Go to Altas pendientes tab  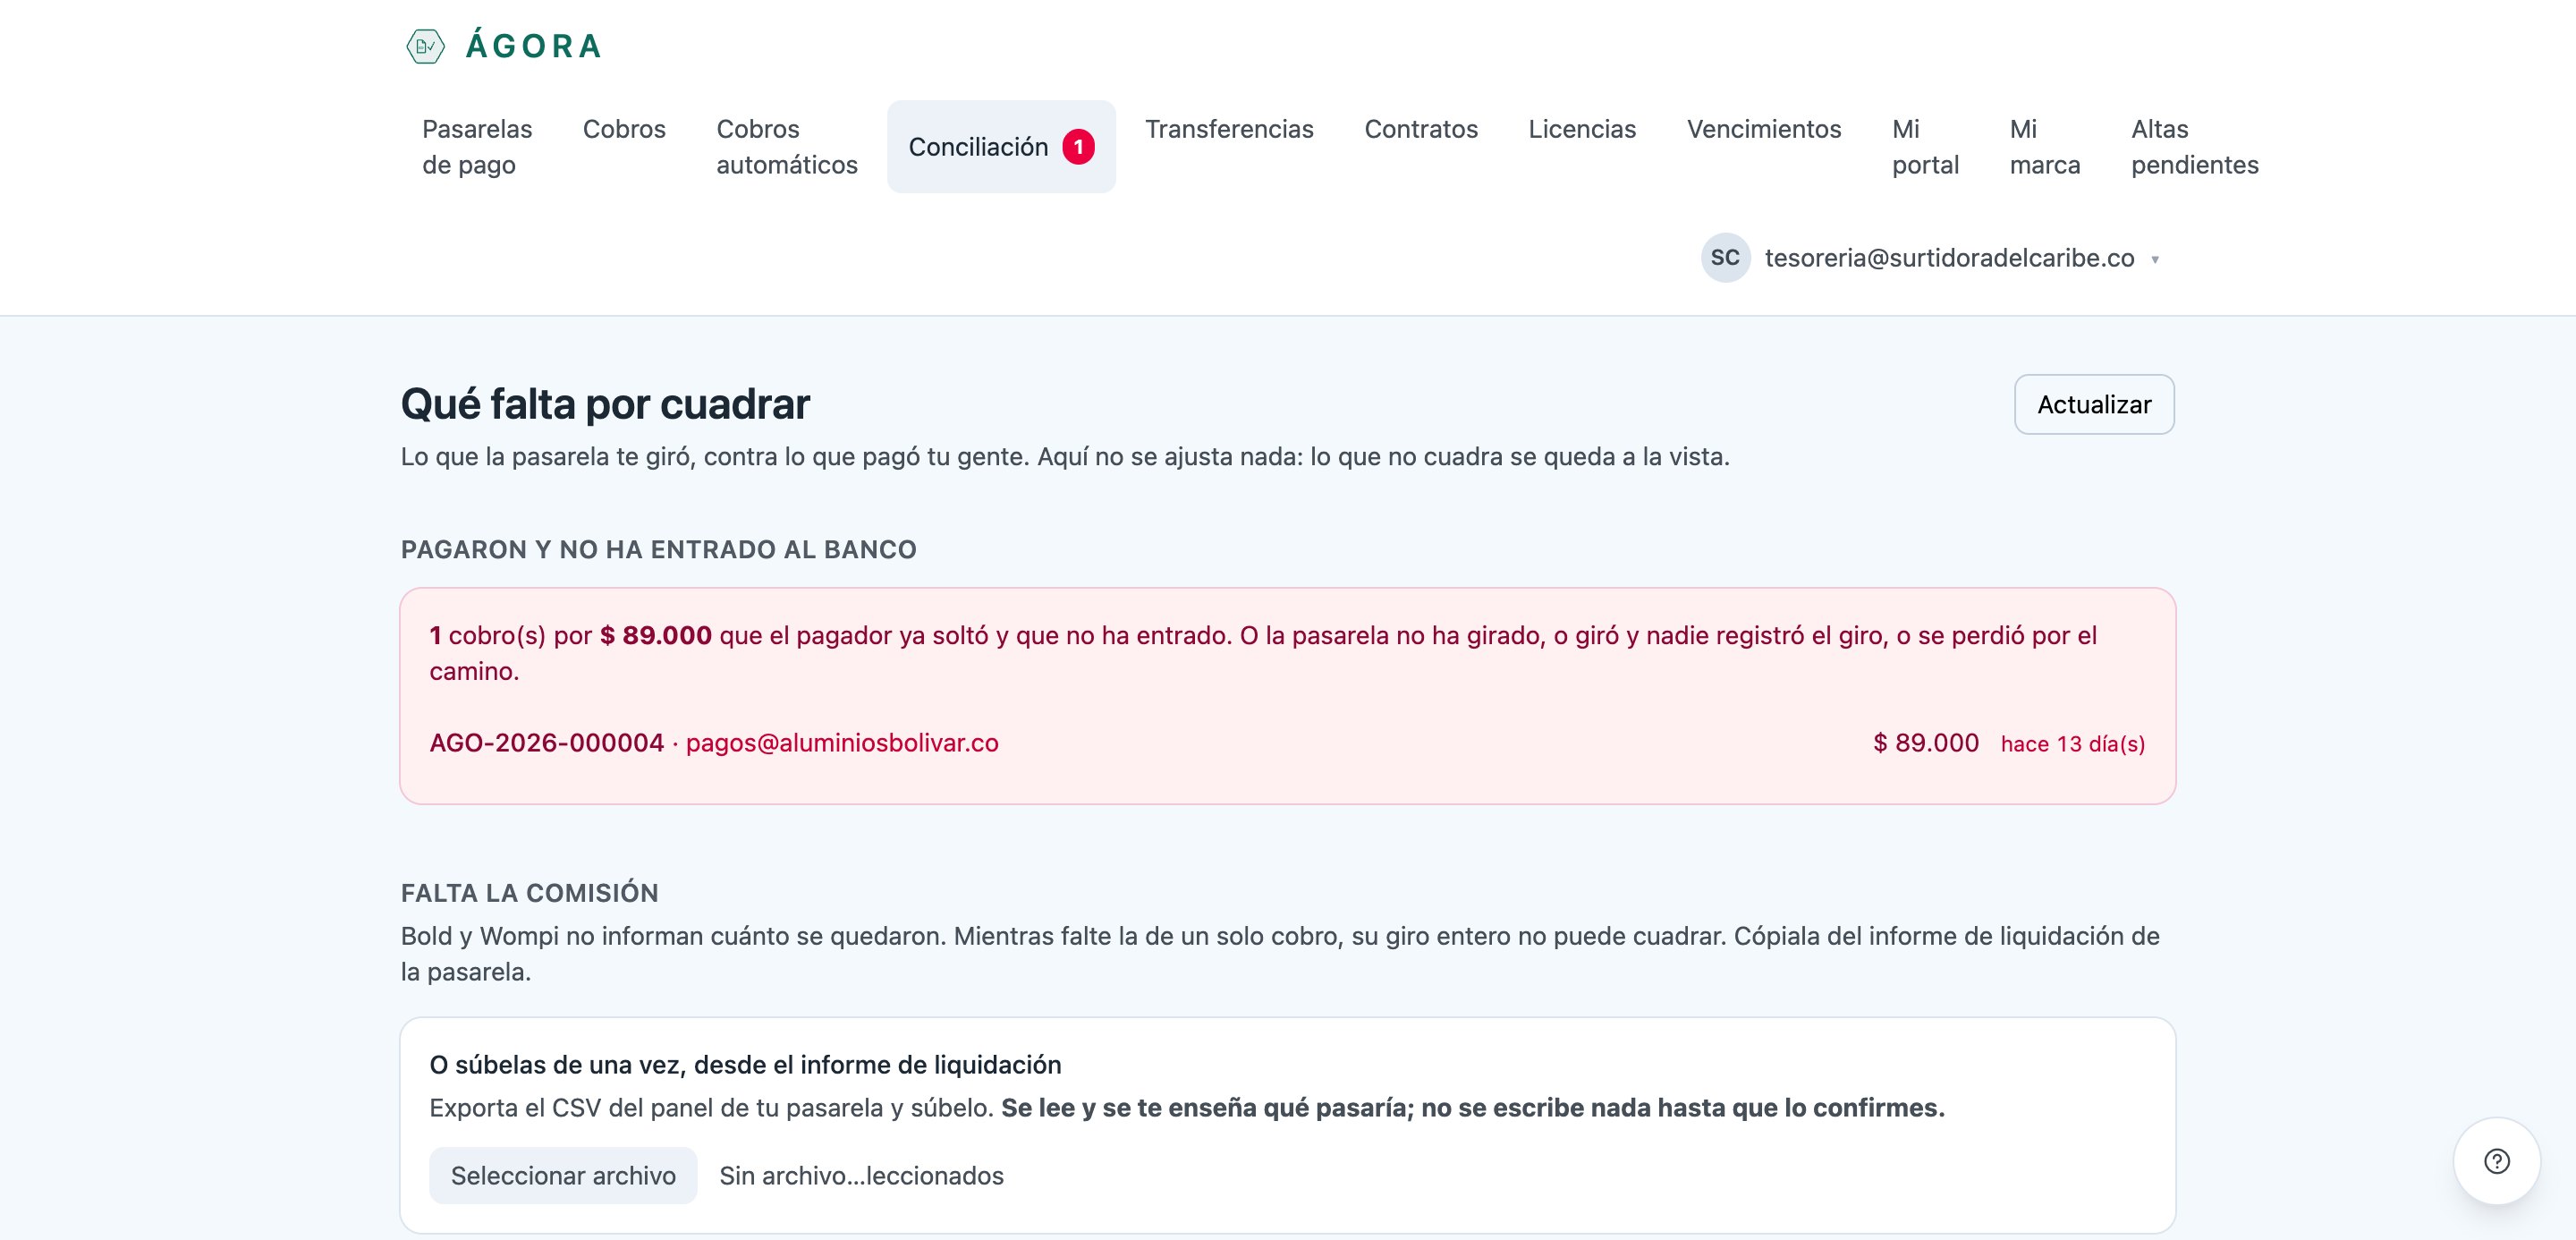click(x=2194, y=147)
